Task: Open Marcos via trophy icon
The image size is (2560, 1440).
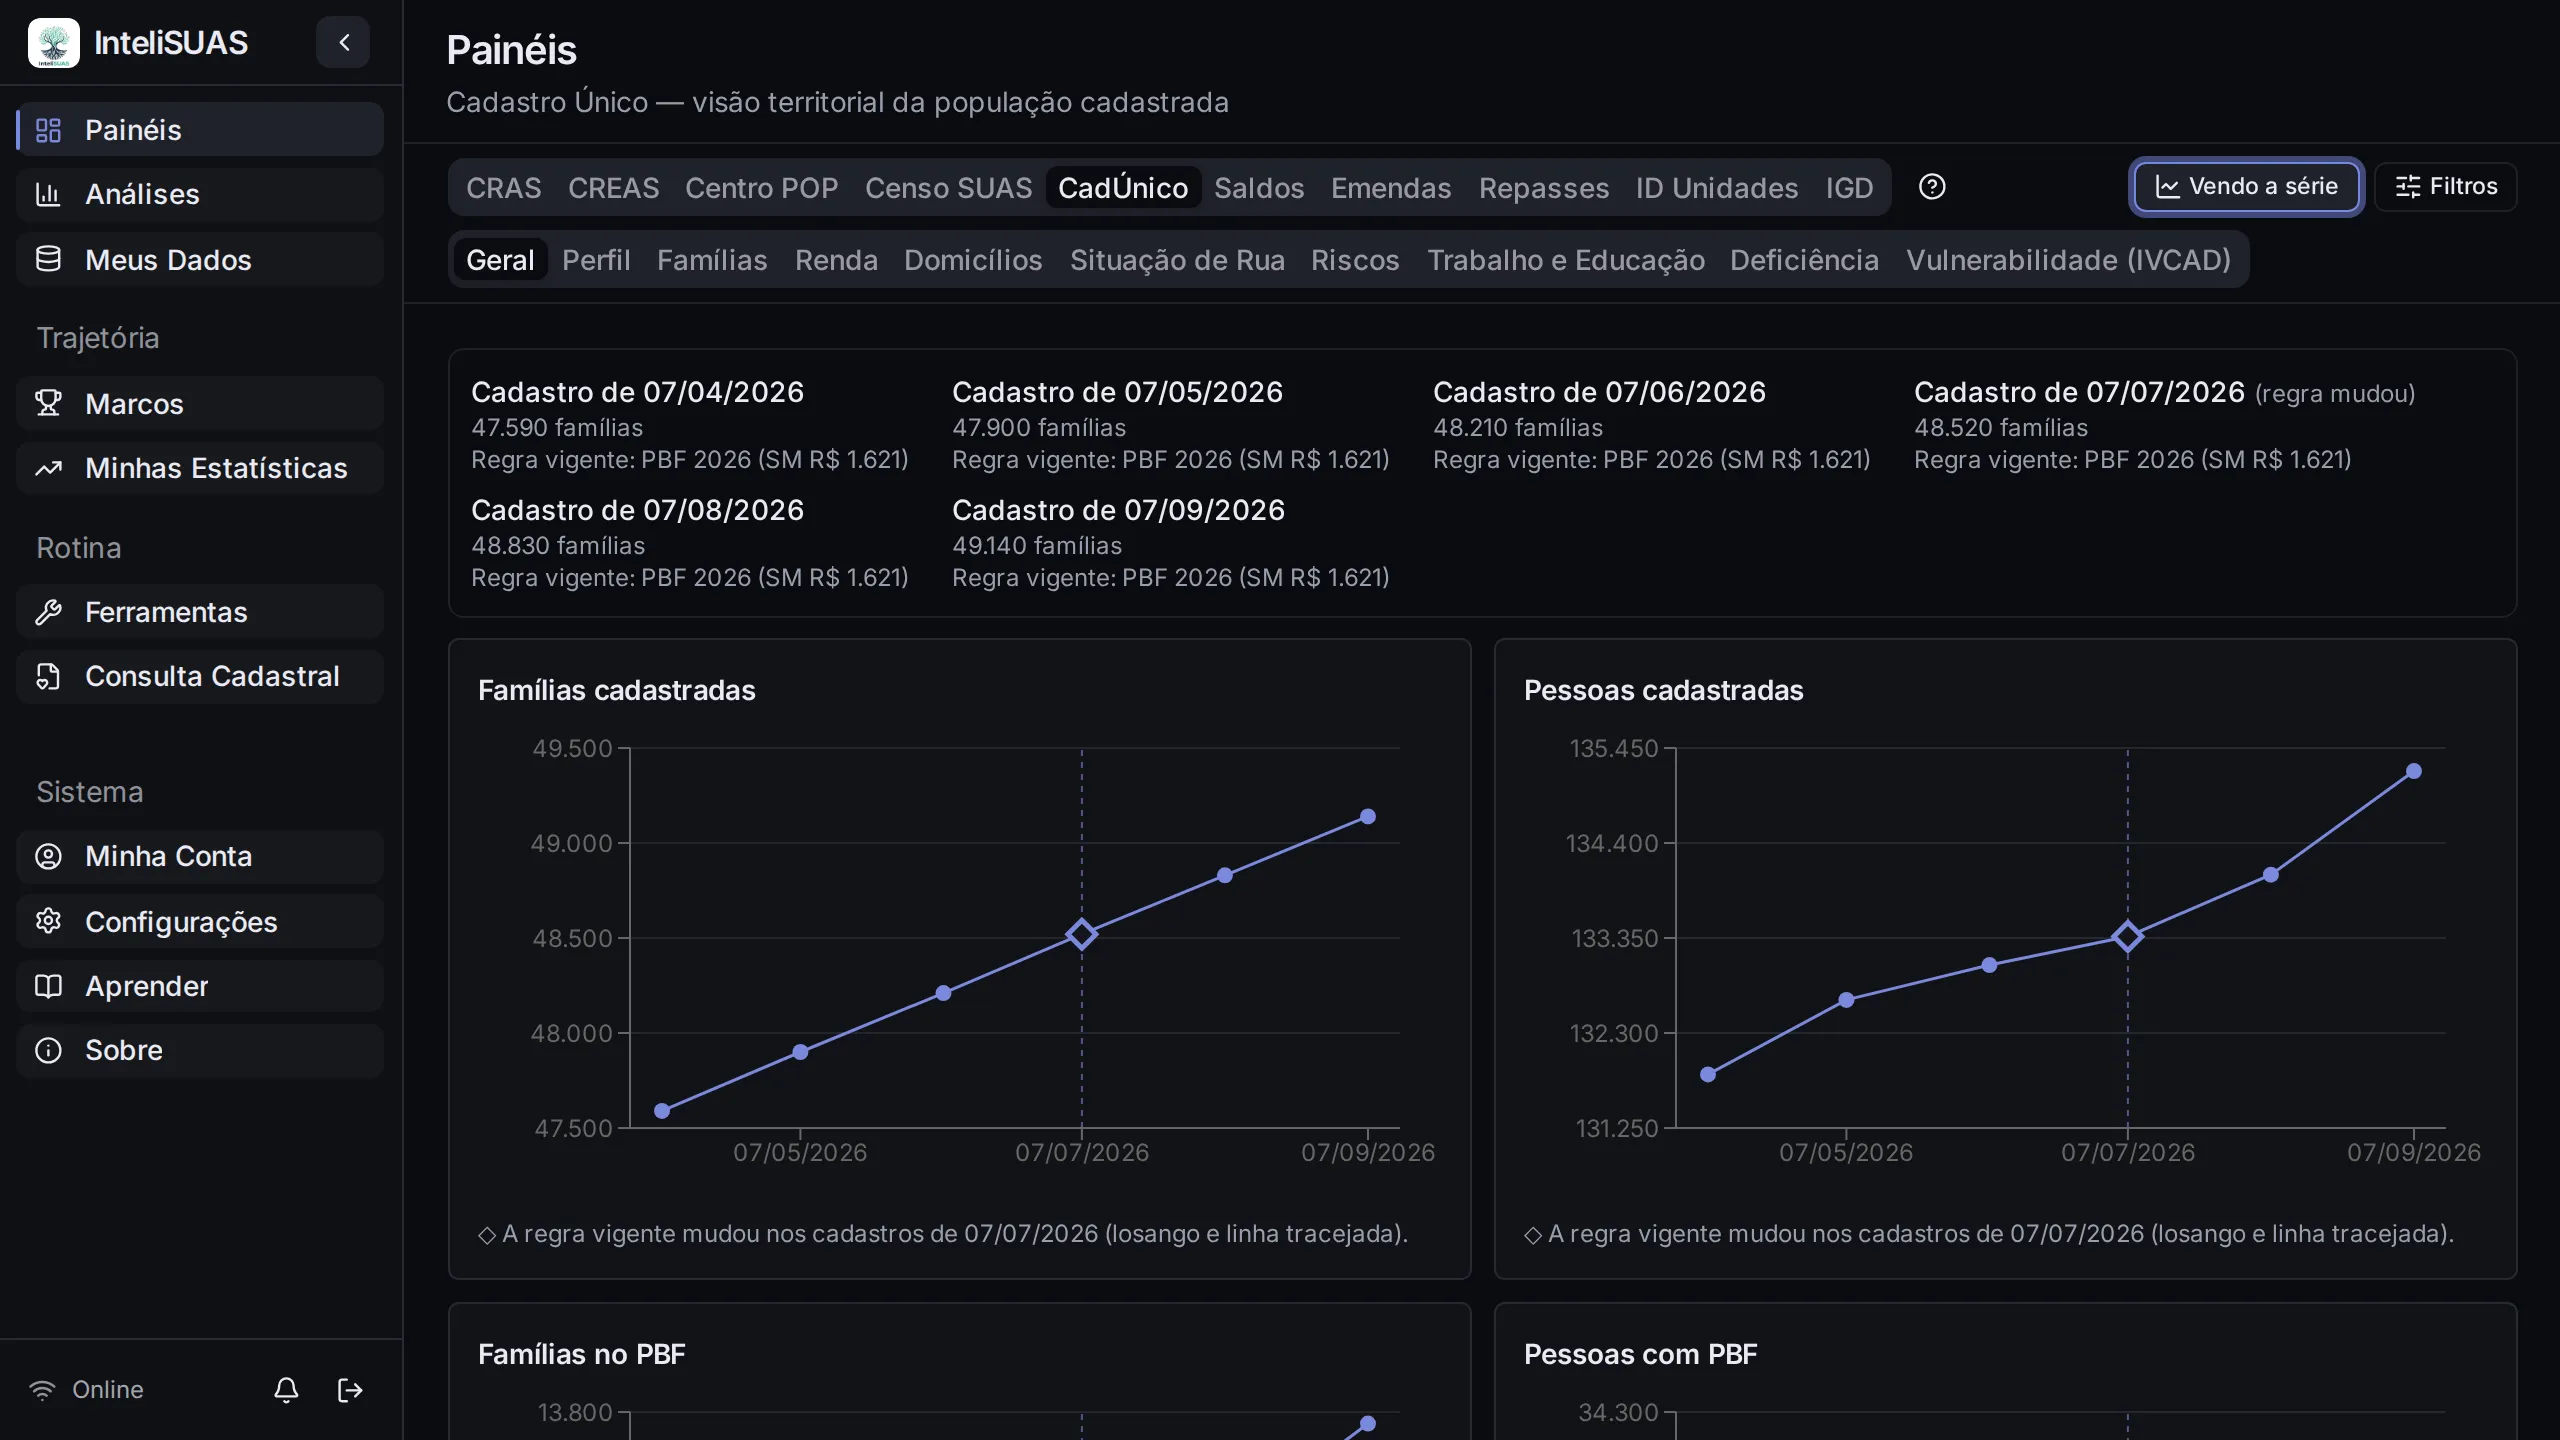Action: click(x=48, y=403)
